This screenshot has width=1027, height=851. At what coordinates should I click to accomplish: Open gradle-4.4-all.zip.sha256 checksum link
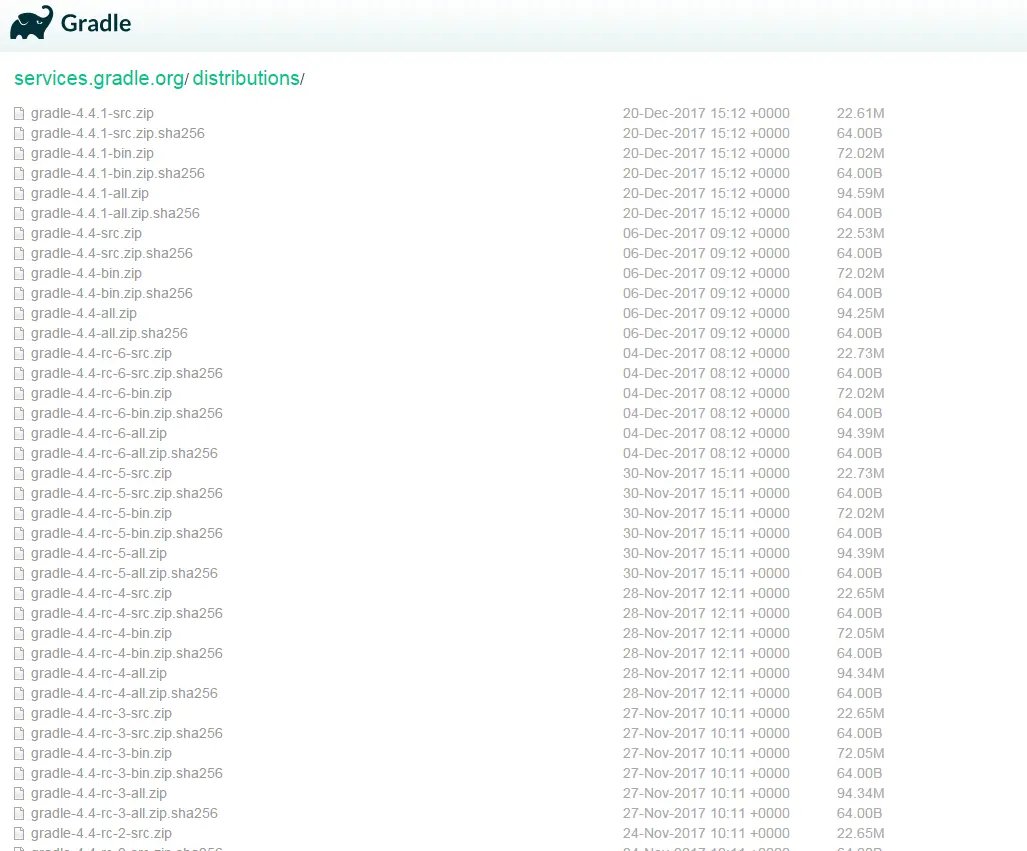click(x=109, y=333)
